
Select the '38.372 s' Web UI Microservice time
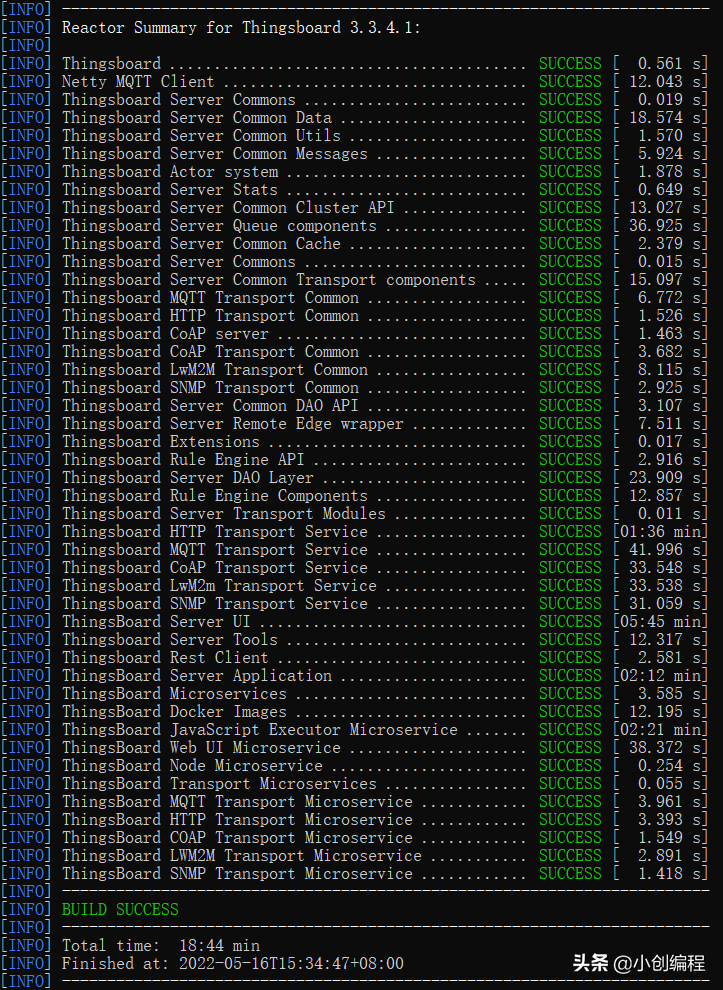[664, 748]
